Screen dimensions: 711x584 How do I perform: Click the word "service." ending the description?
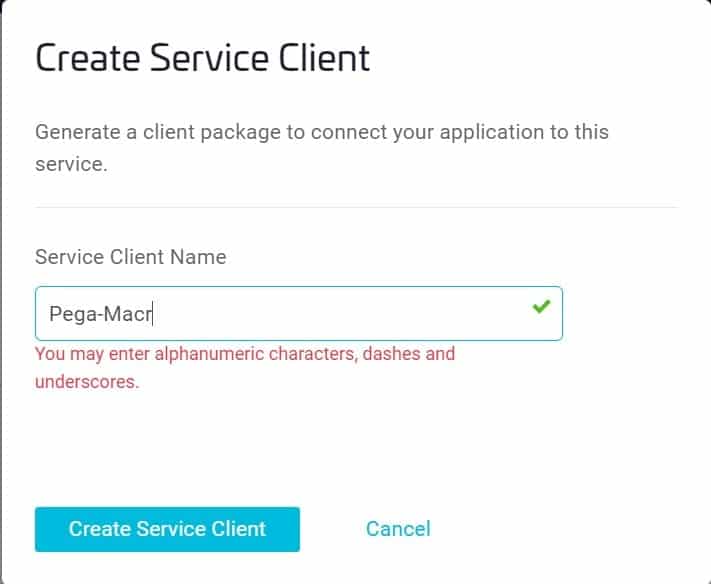click(70, 163)
